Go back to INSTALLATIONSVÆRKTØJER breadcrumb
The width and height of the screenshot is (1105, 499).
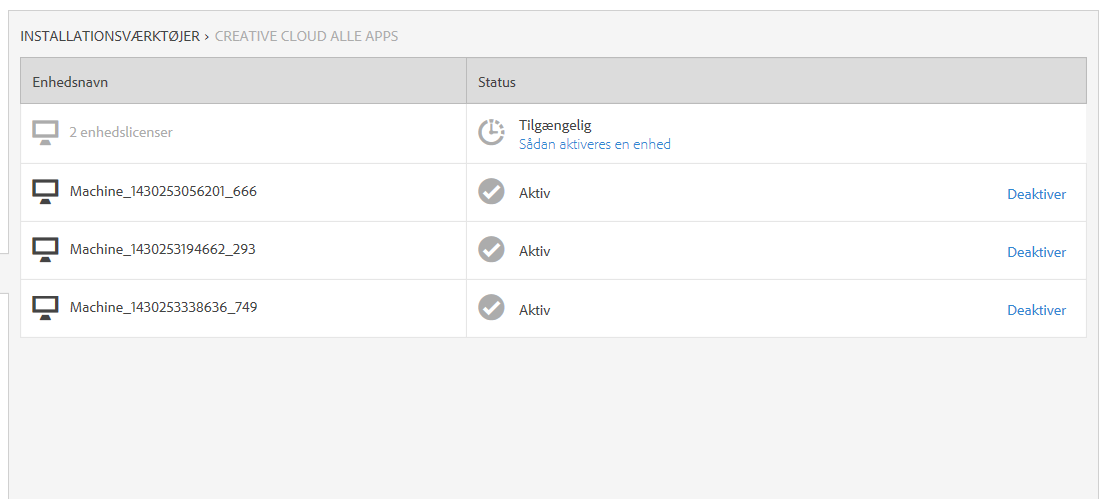[110, 36]
